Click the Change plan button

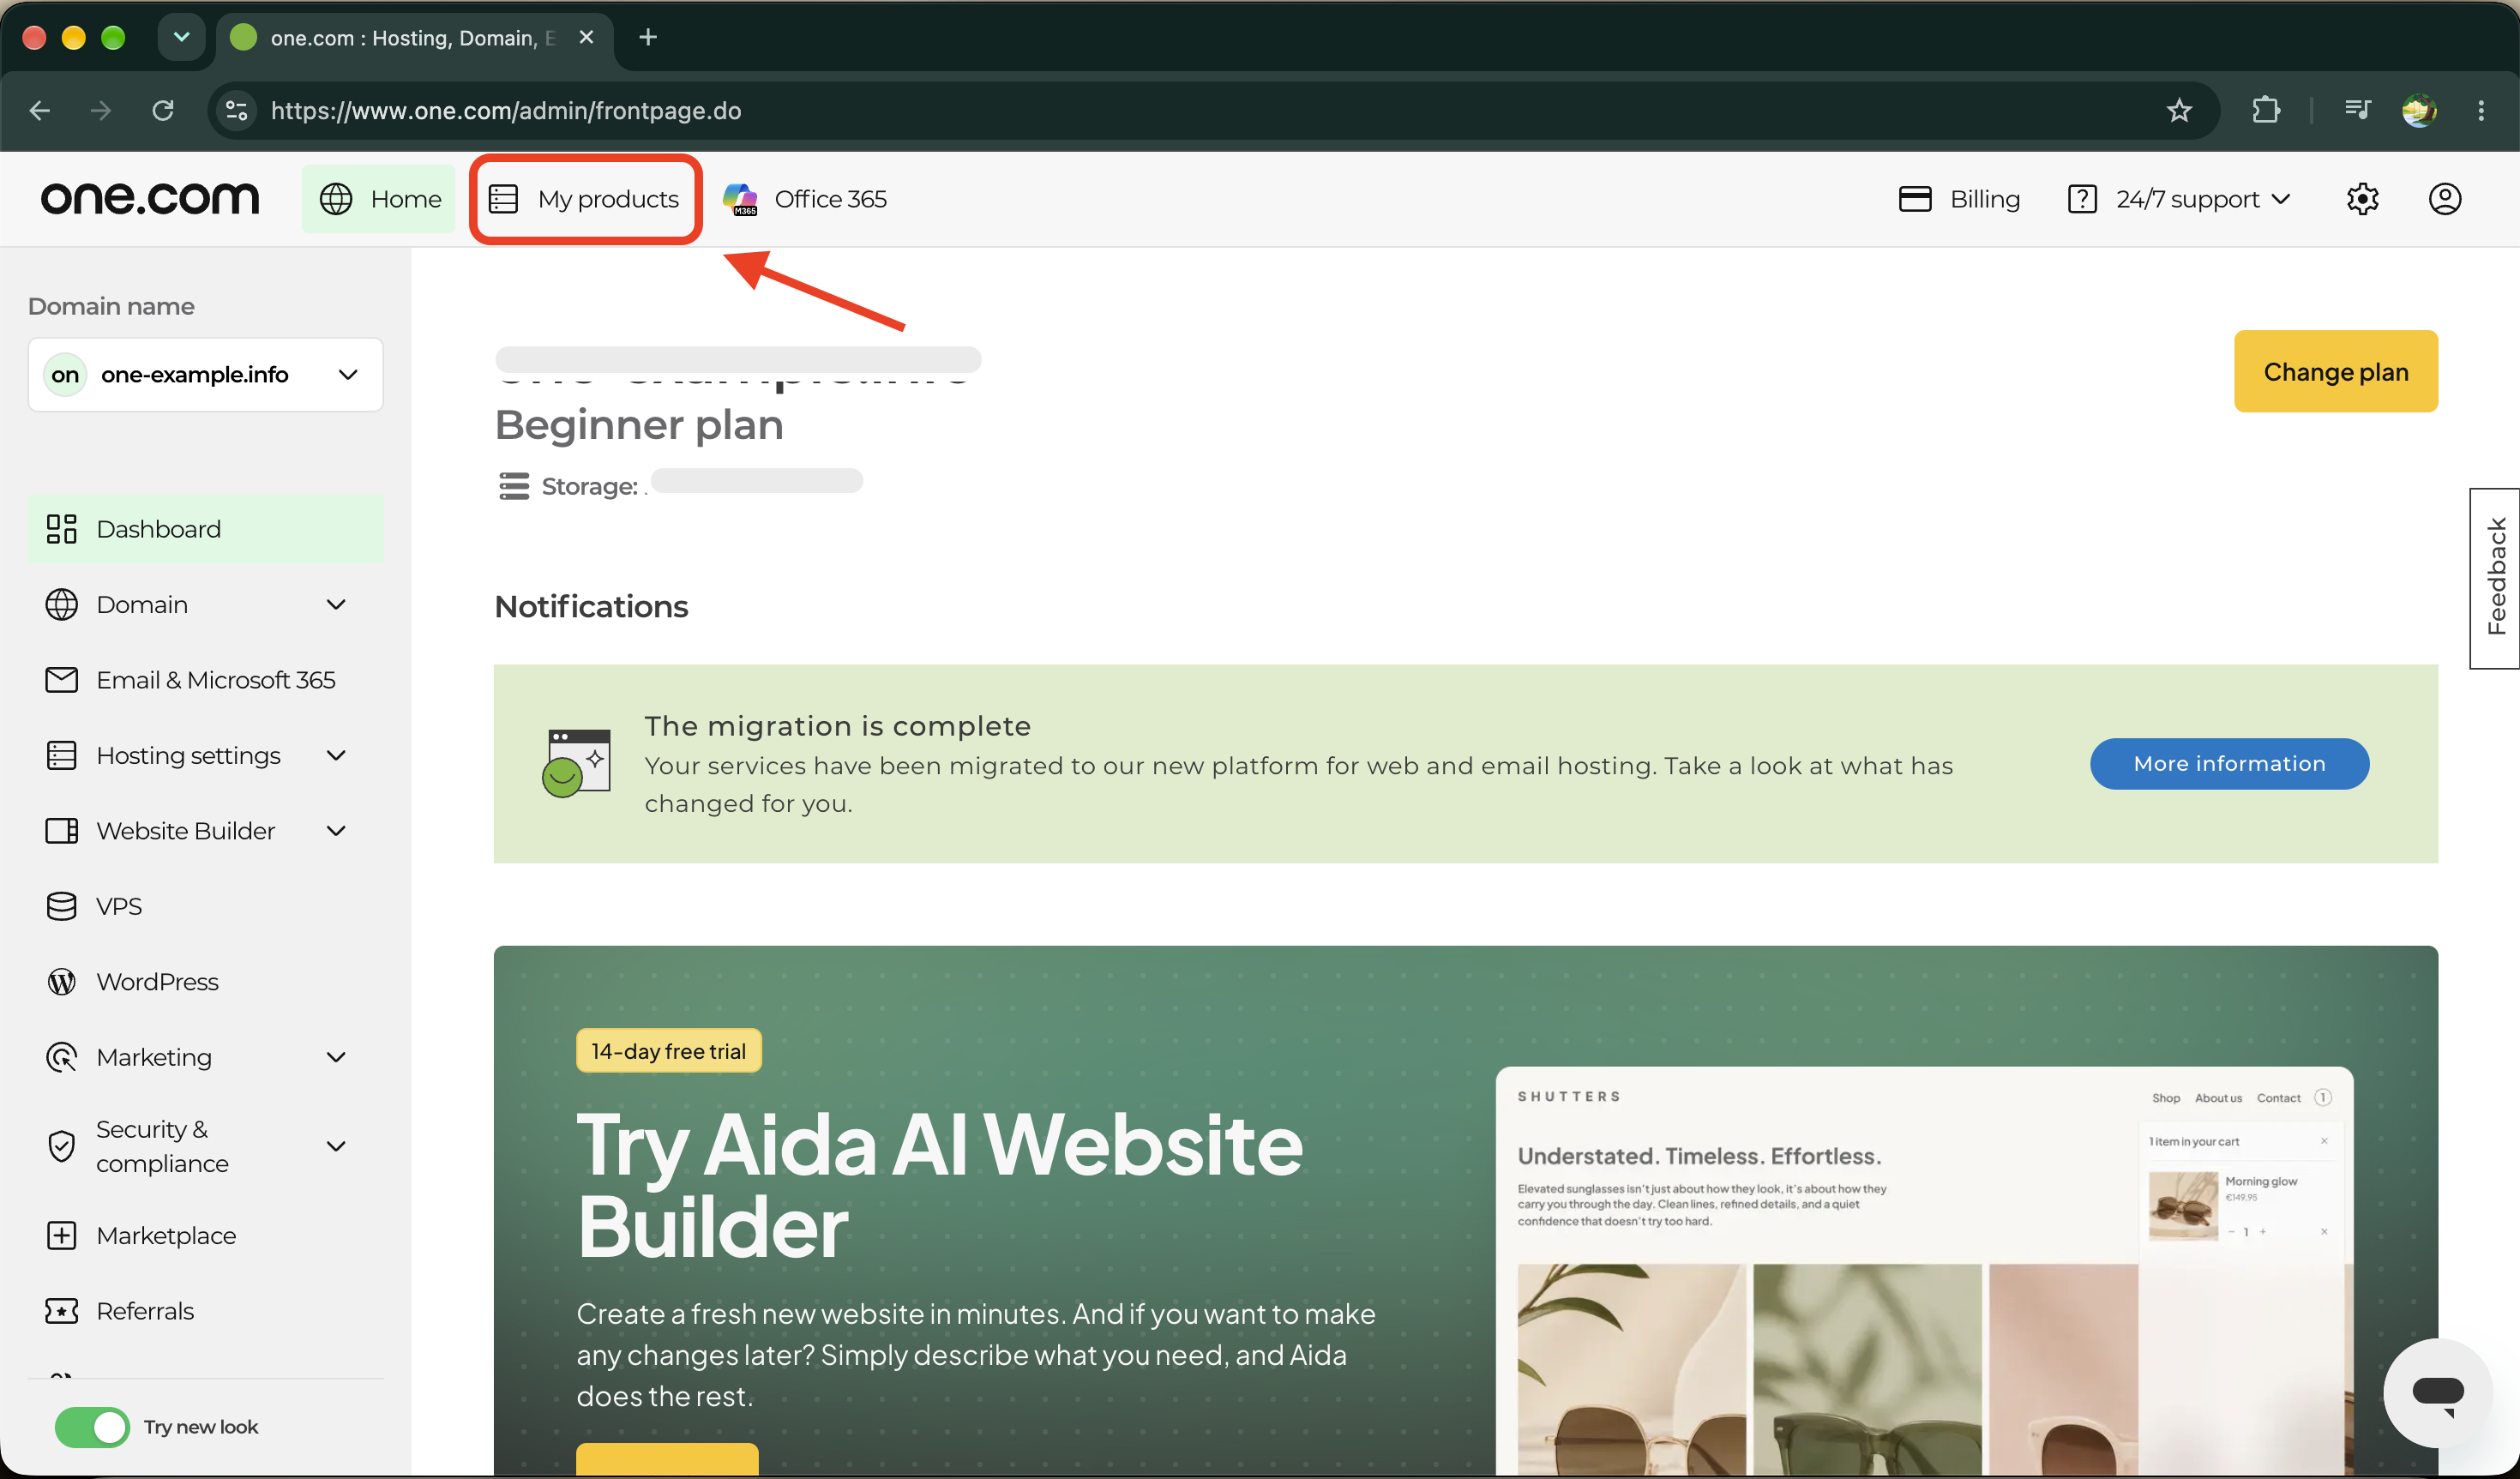point(2336,372)
